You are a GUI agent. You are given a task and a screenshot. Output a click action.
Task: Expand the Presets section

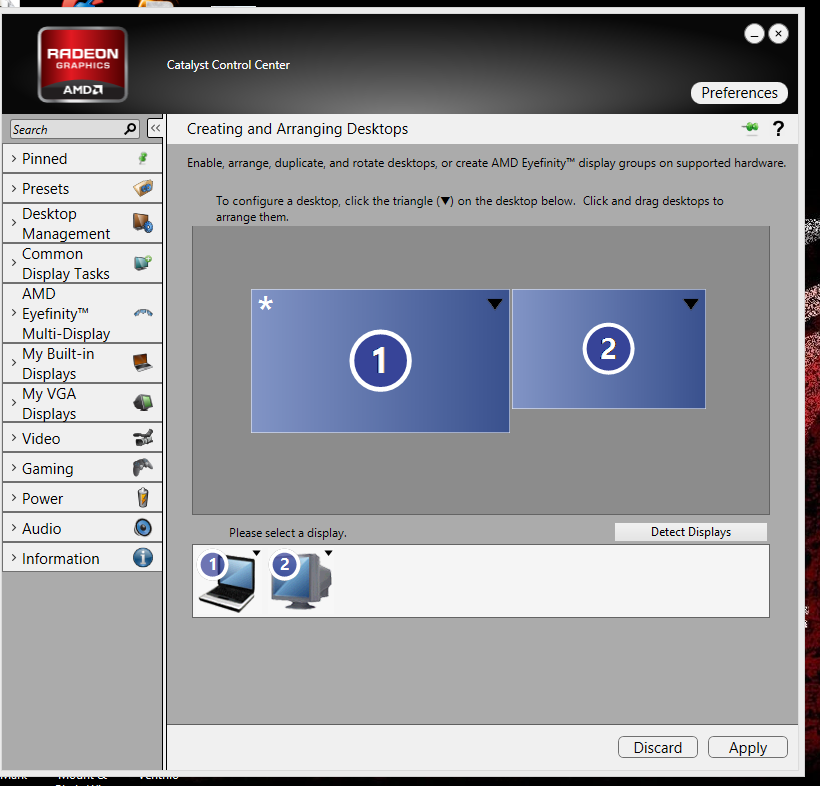(14, 188)
